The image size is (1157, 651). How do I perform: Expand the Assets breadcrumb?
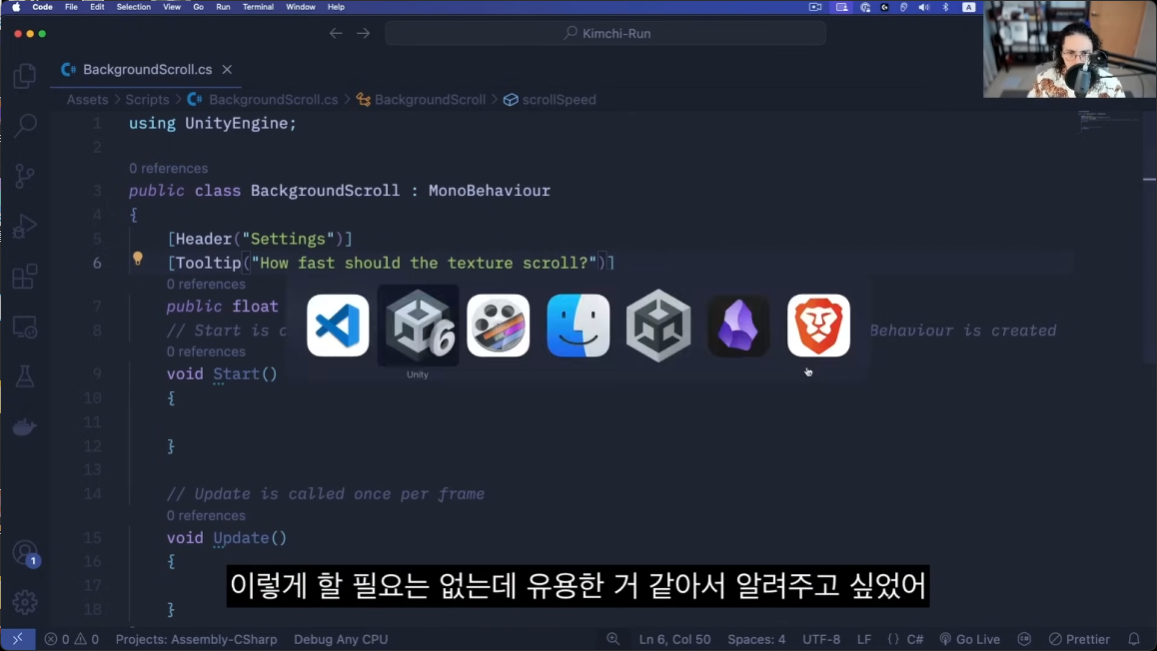pos(87,100)
